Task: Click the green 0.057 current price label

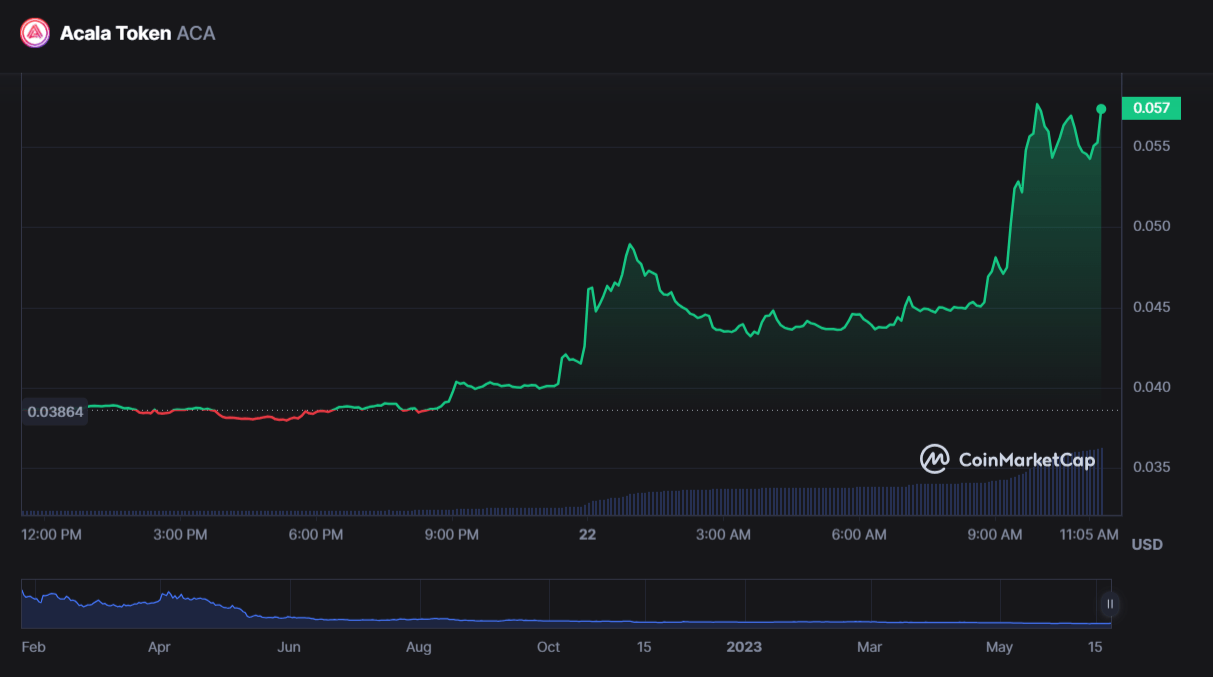Action: (1152, 108)
